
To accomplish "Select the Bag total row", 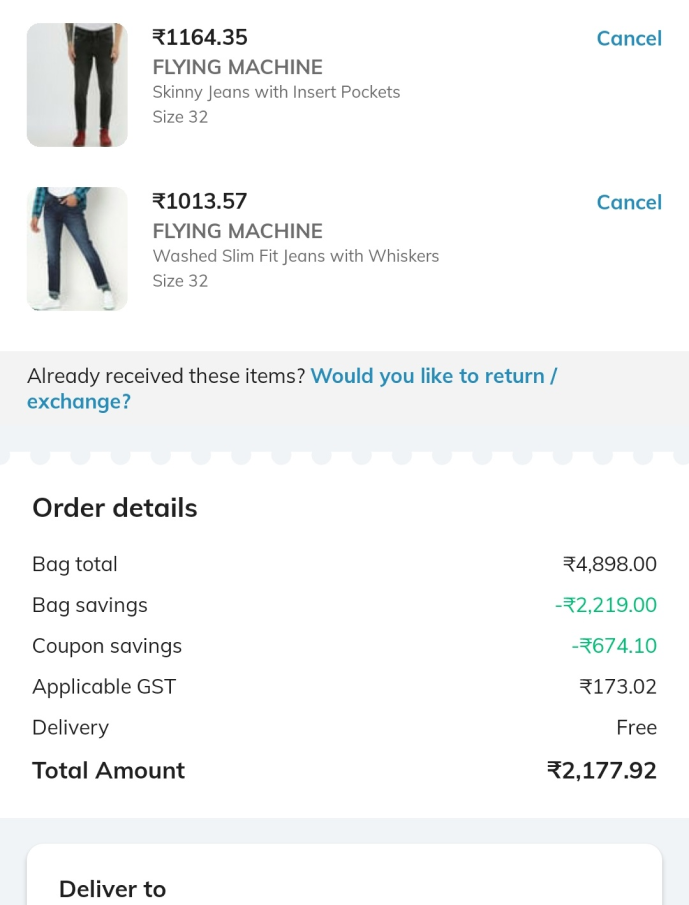I will click(x=74, y=564).
